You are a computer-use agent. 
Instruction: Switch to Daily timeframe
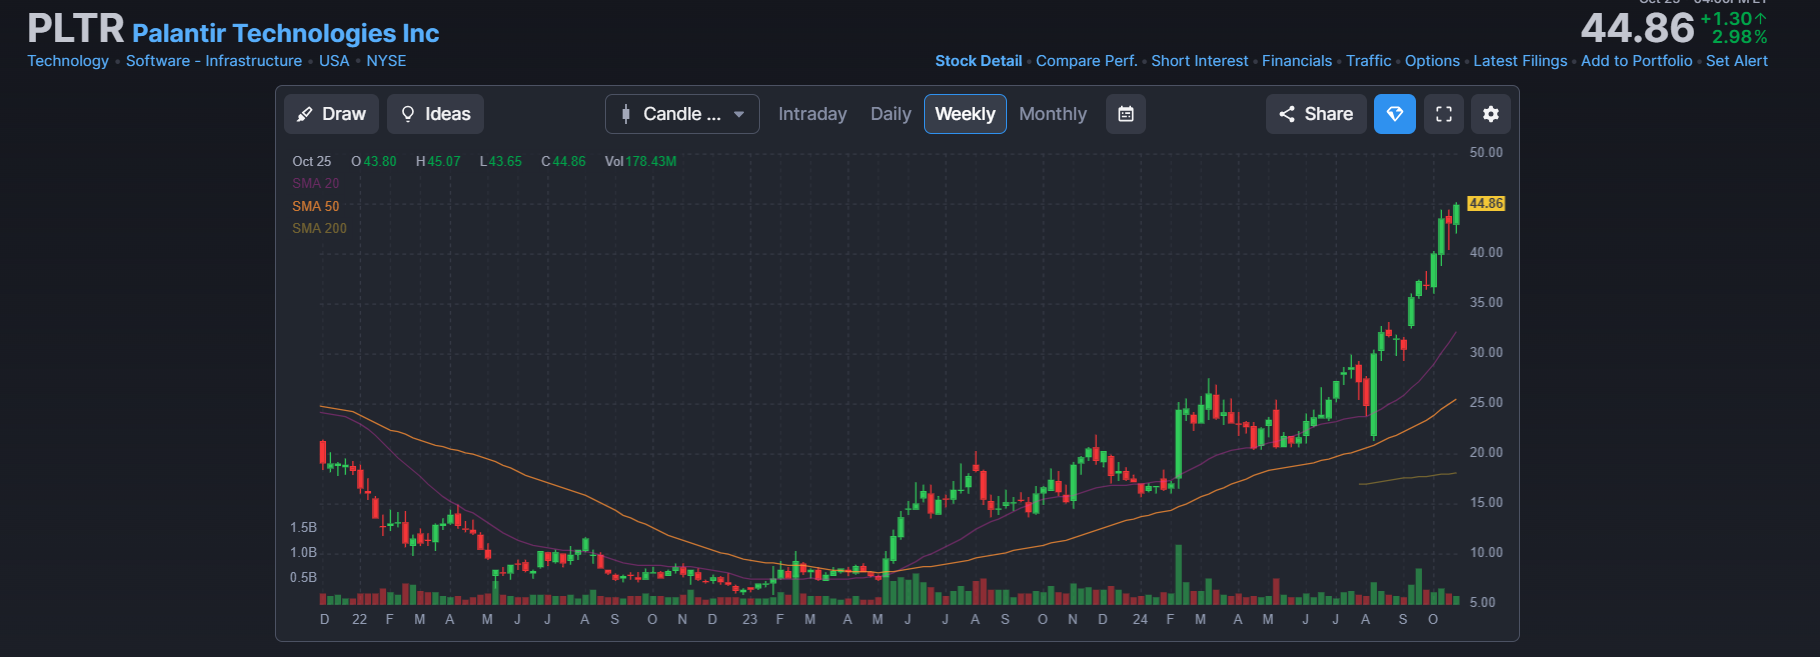pyautogui.click(x=890, y=114)
